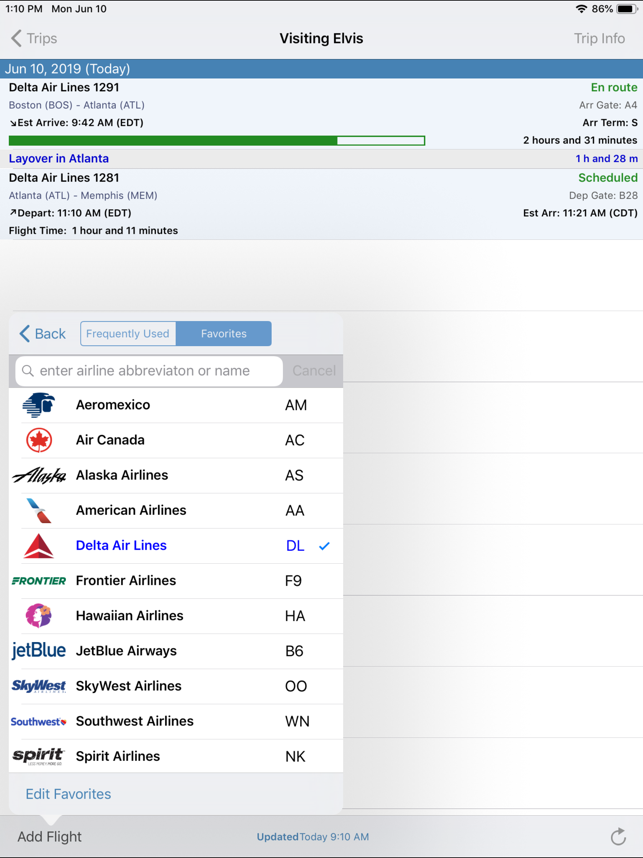
Task: Click the B6 airline code
Action: pyautogui.click(x=294, y=651)
